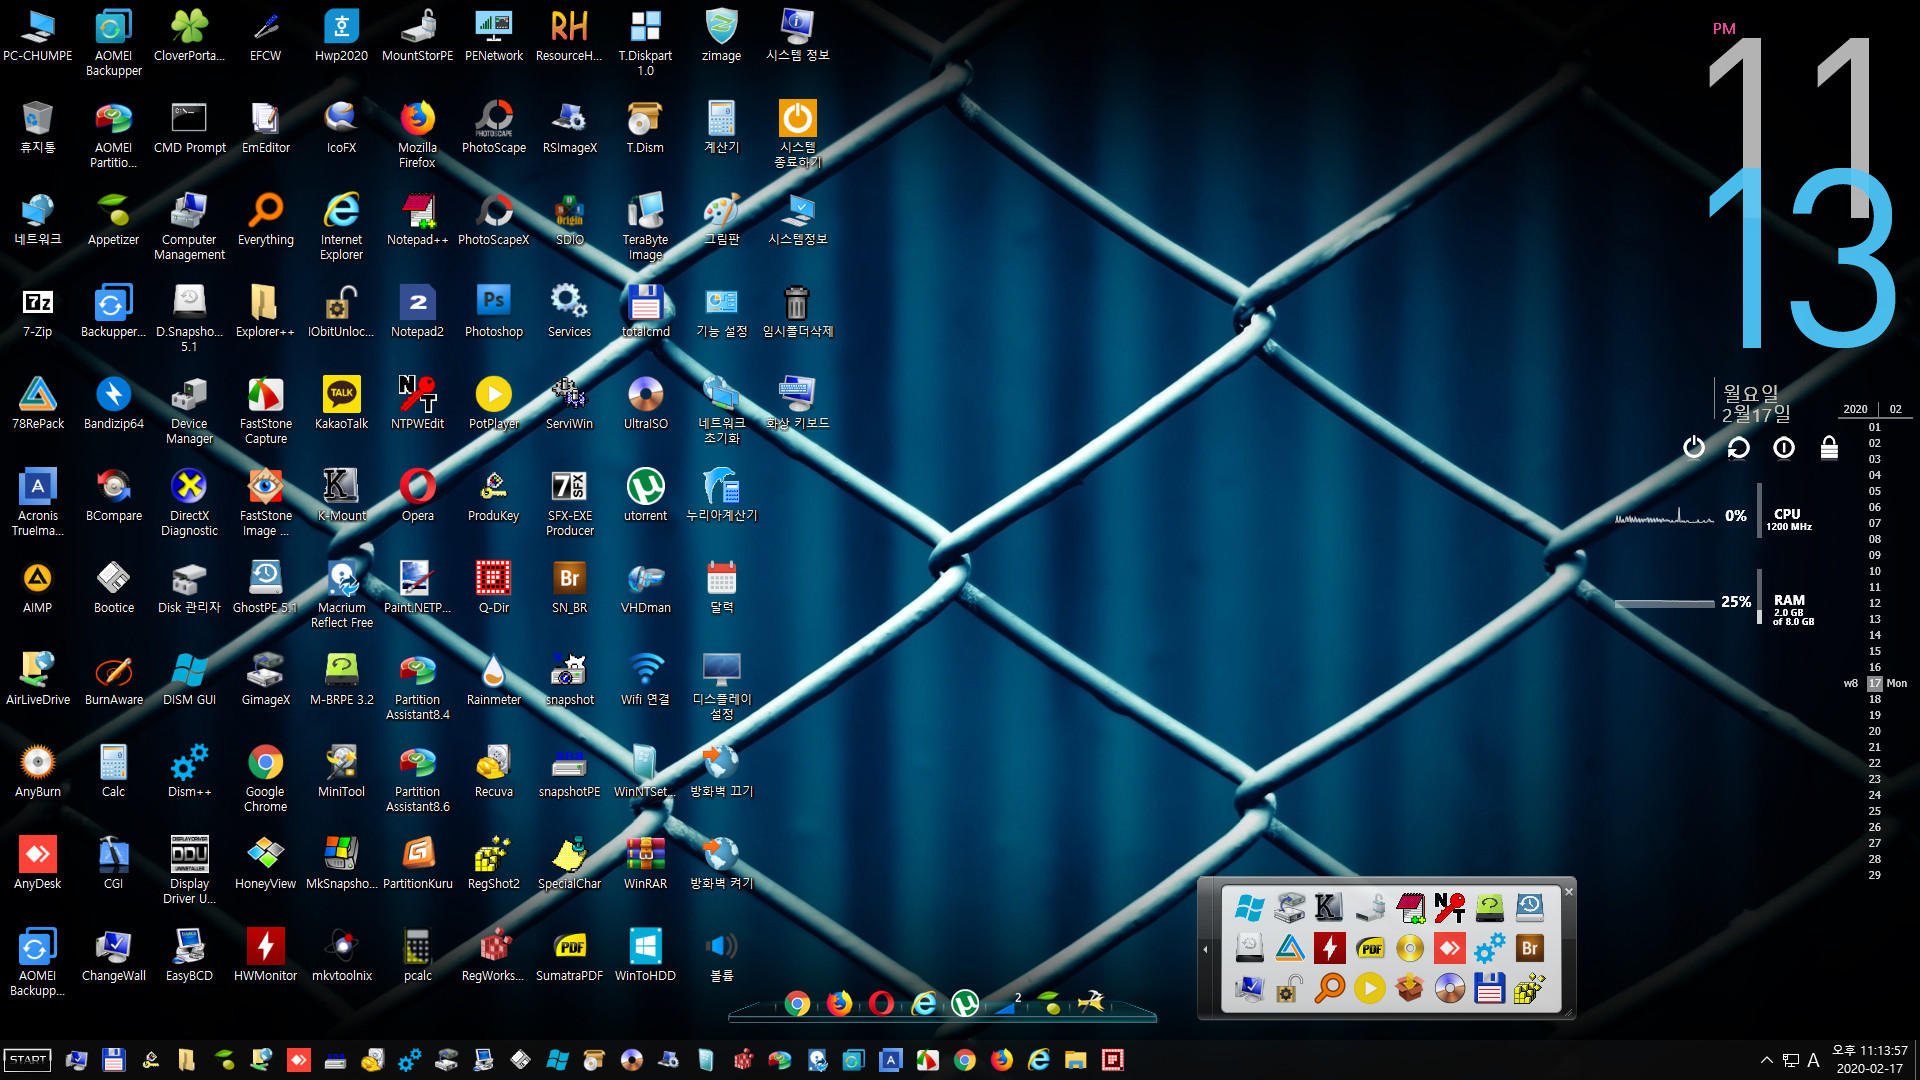The image size is (1920, 1080).
Task: Open the Bootice desktop icon
Action: pyautogui.click(x=113, y=588)
